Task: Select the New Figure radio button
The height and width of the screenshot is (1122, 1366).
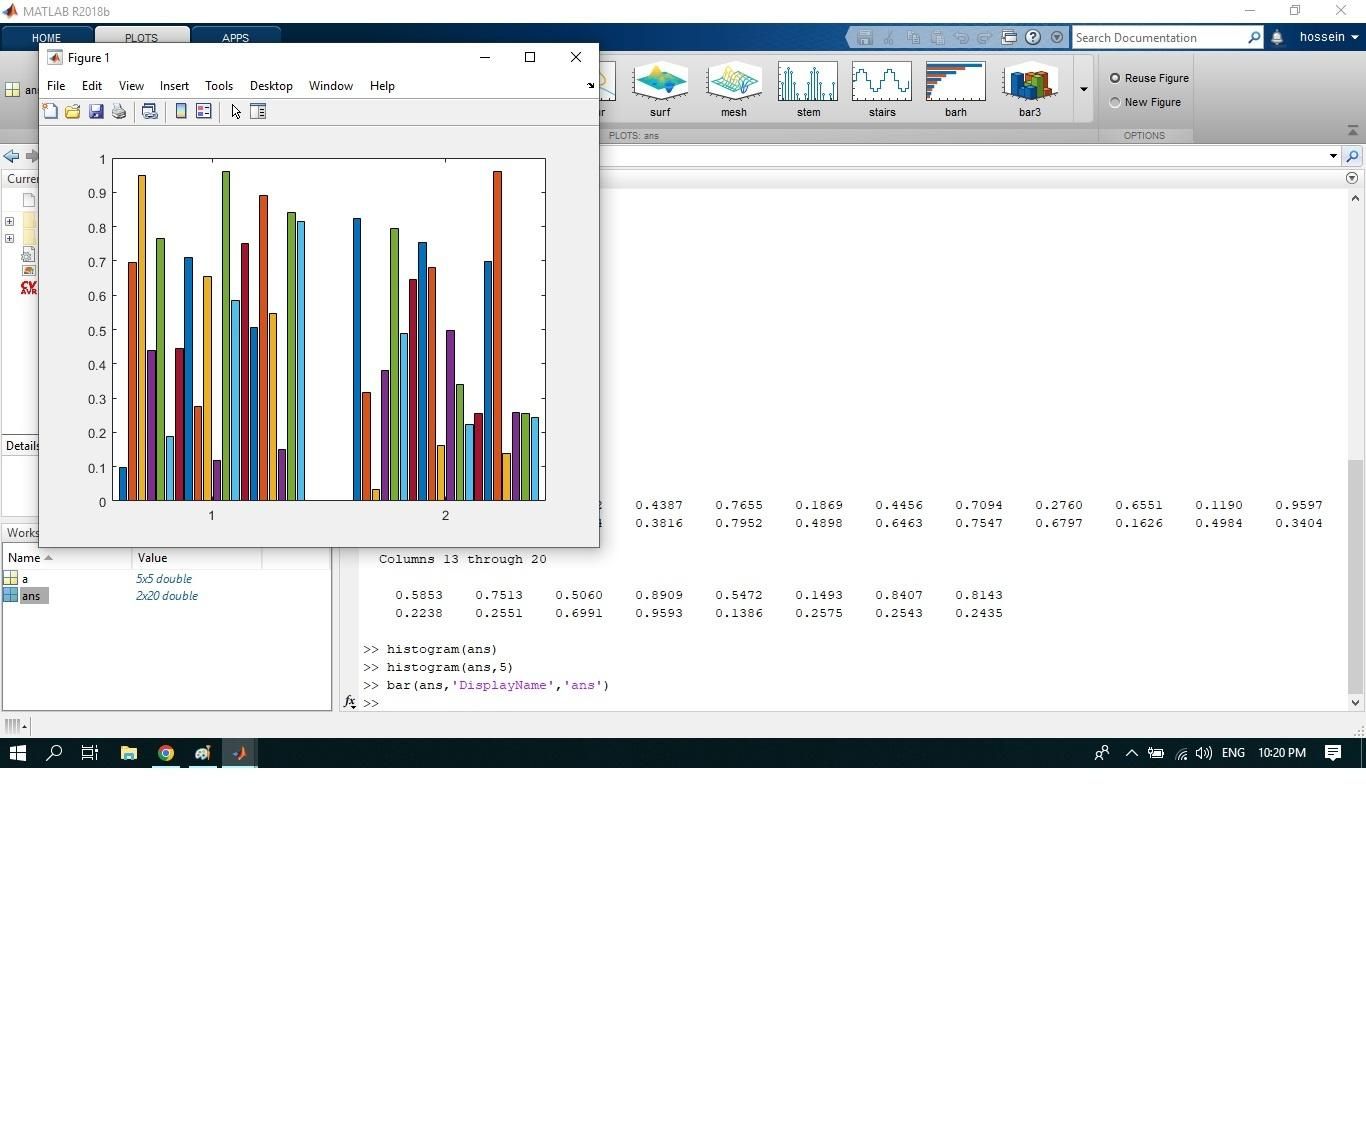Action: coord(1115,102)
